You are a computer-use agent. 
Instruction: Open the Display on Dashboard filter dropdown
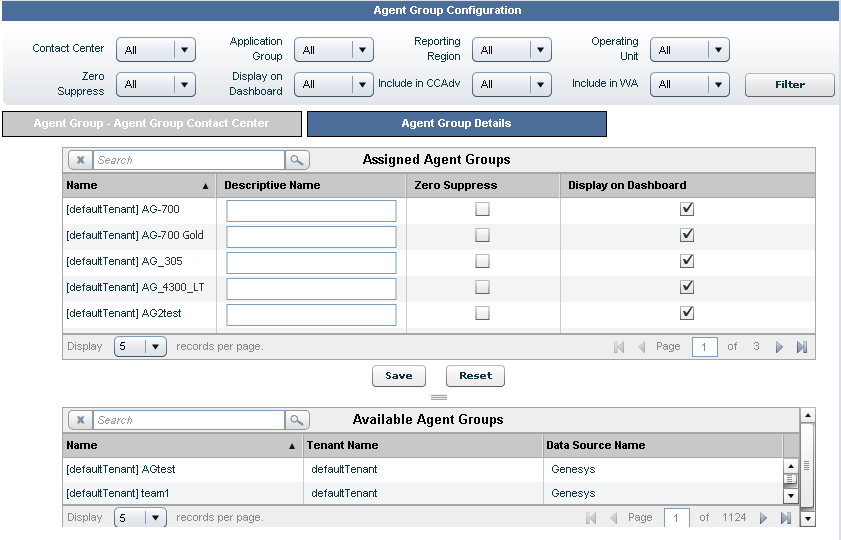(x=334, y=84)
